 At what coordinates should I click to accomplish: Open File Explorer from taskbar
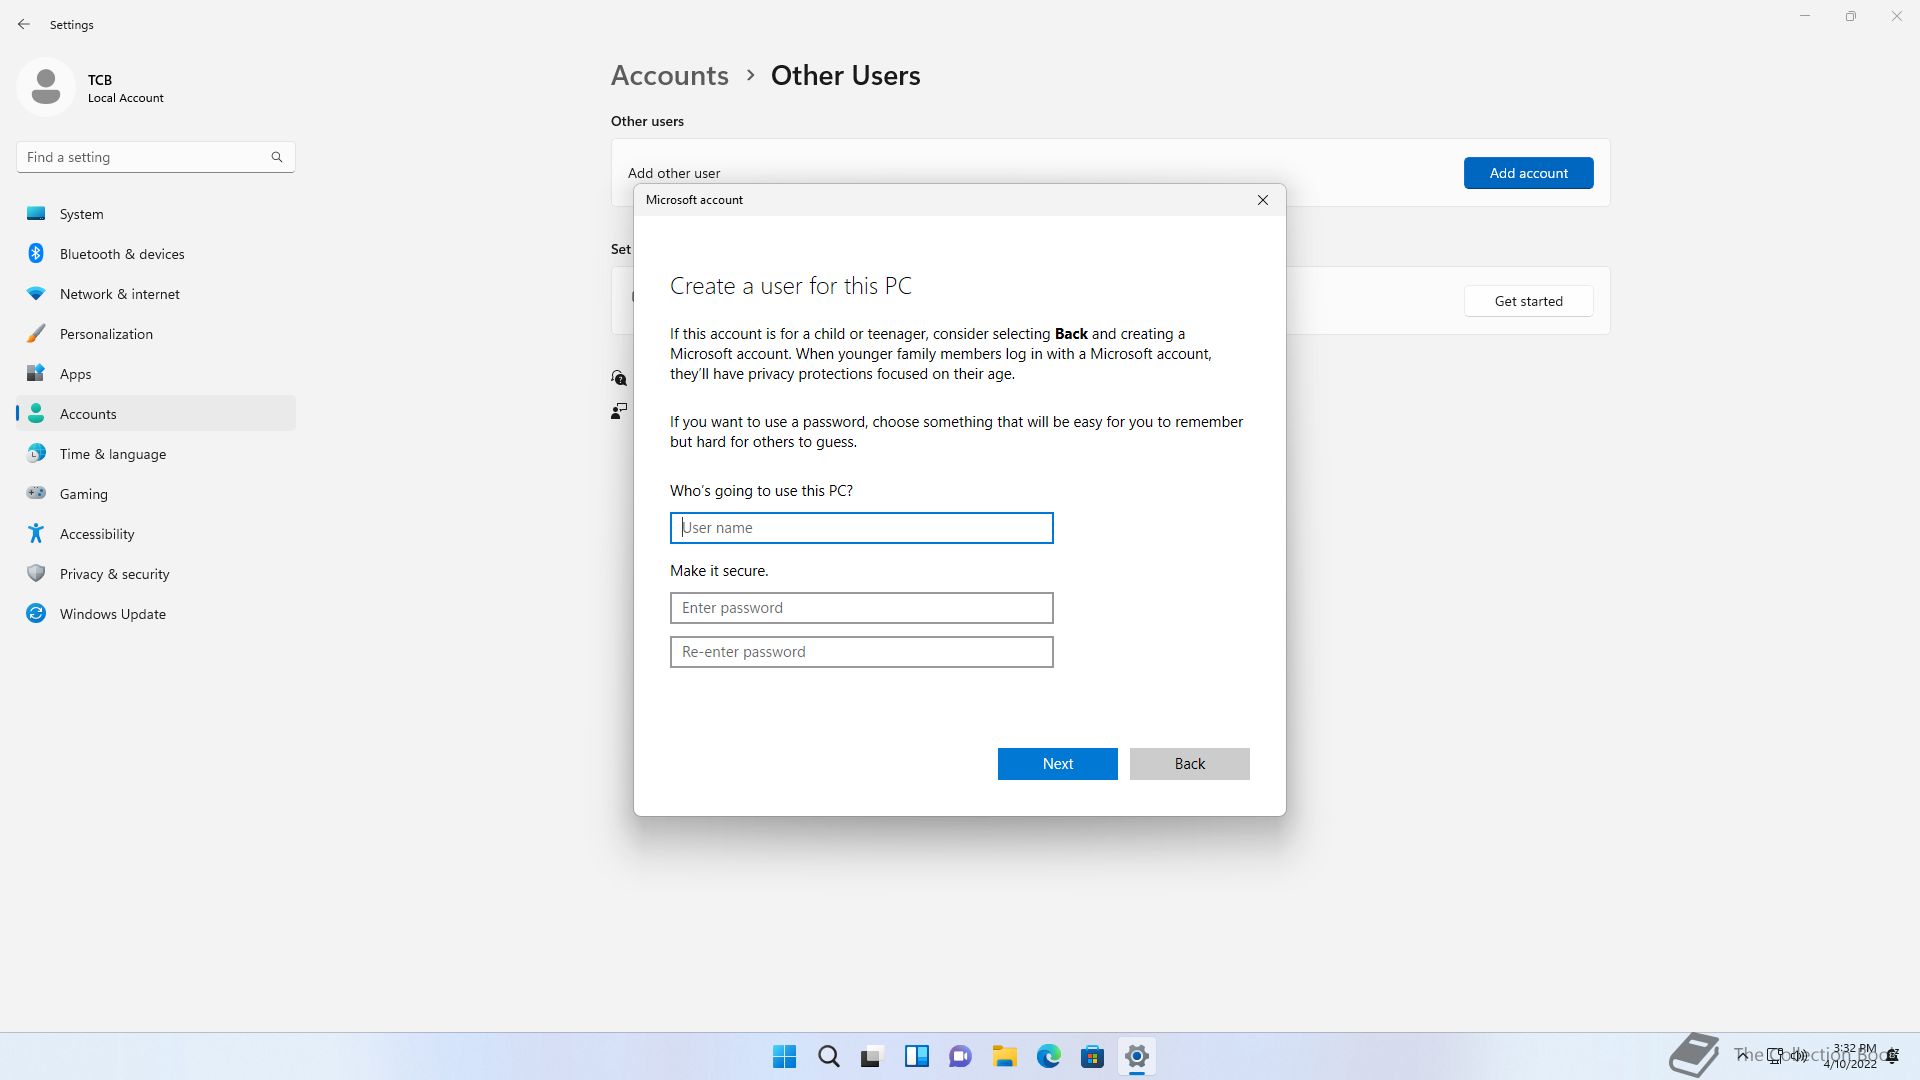(x=1005, y=1056)
